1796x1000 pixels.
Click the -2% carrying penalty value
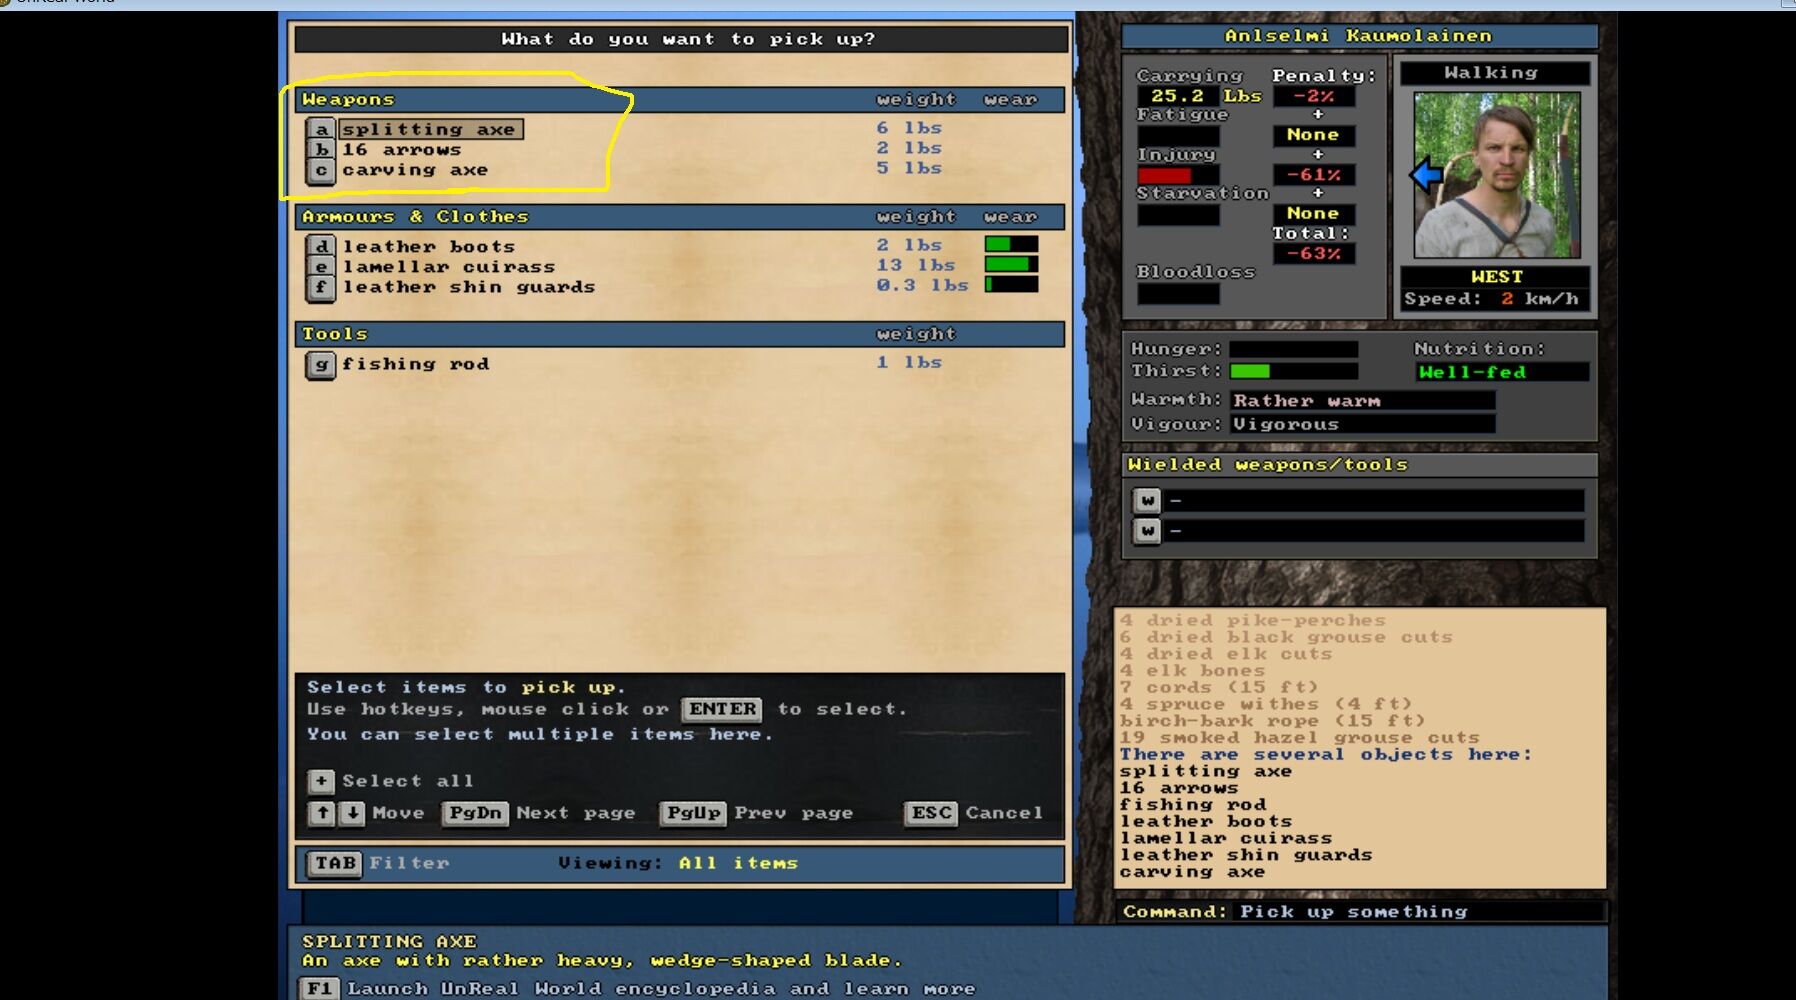point(1313,96)
